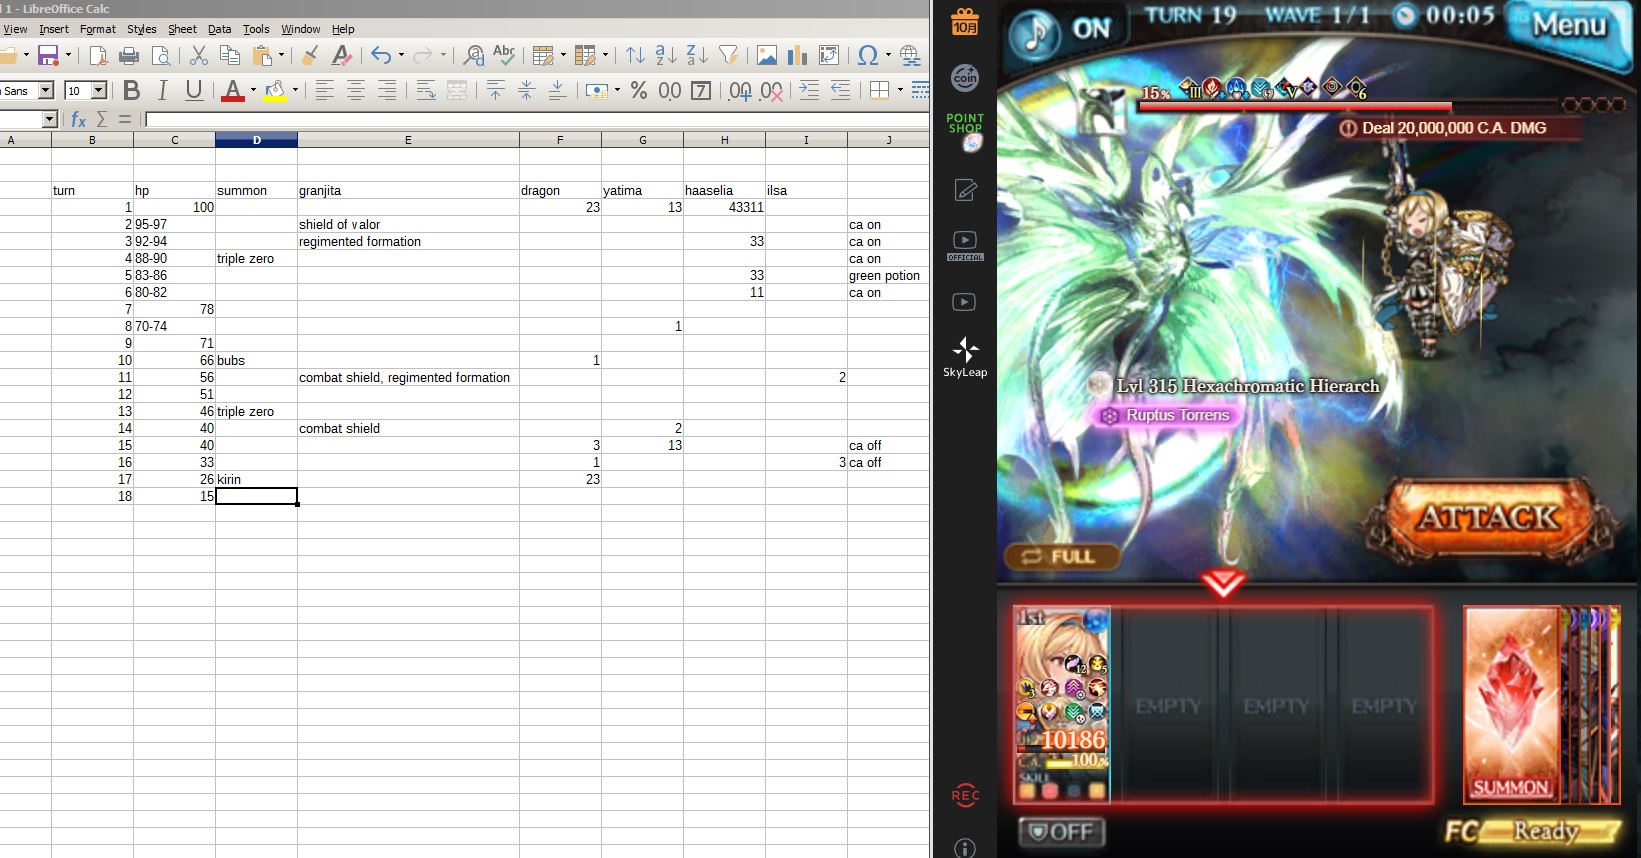1641x858 pixels.
Task: Select column E header
Action: point(408,140)
